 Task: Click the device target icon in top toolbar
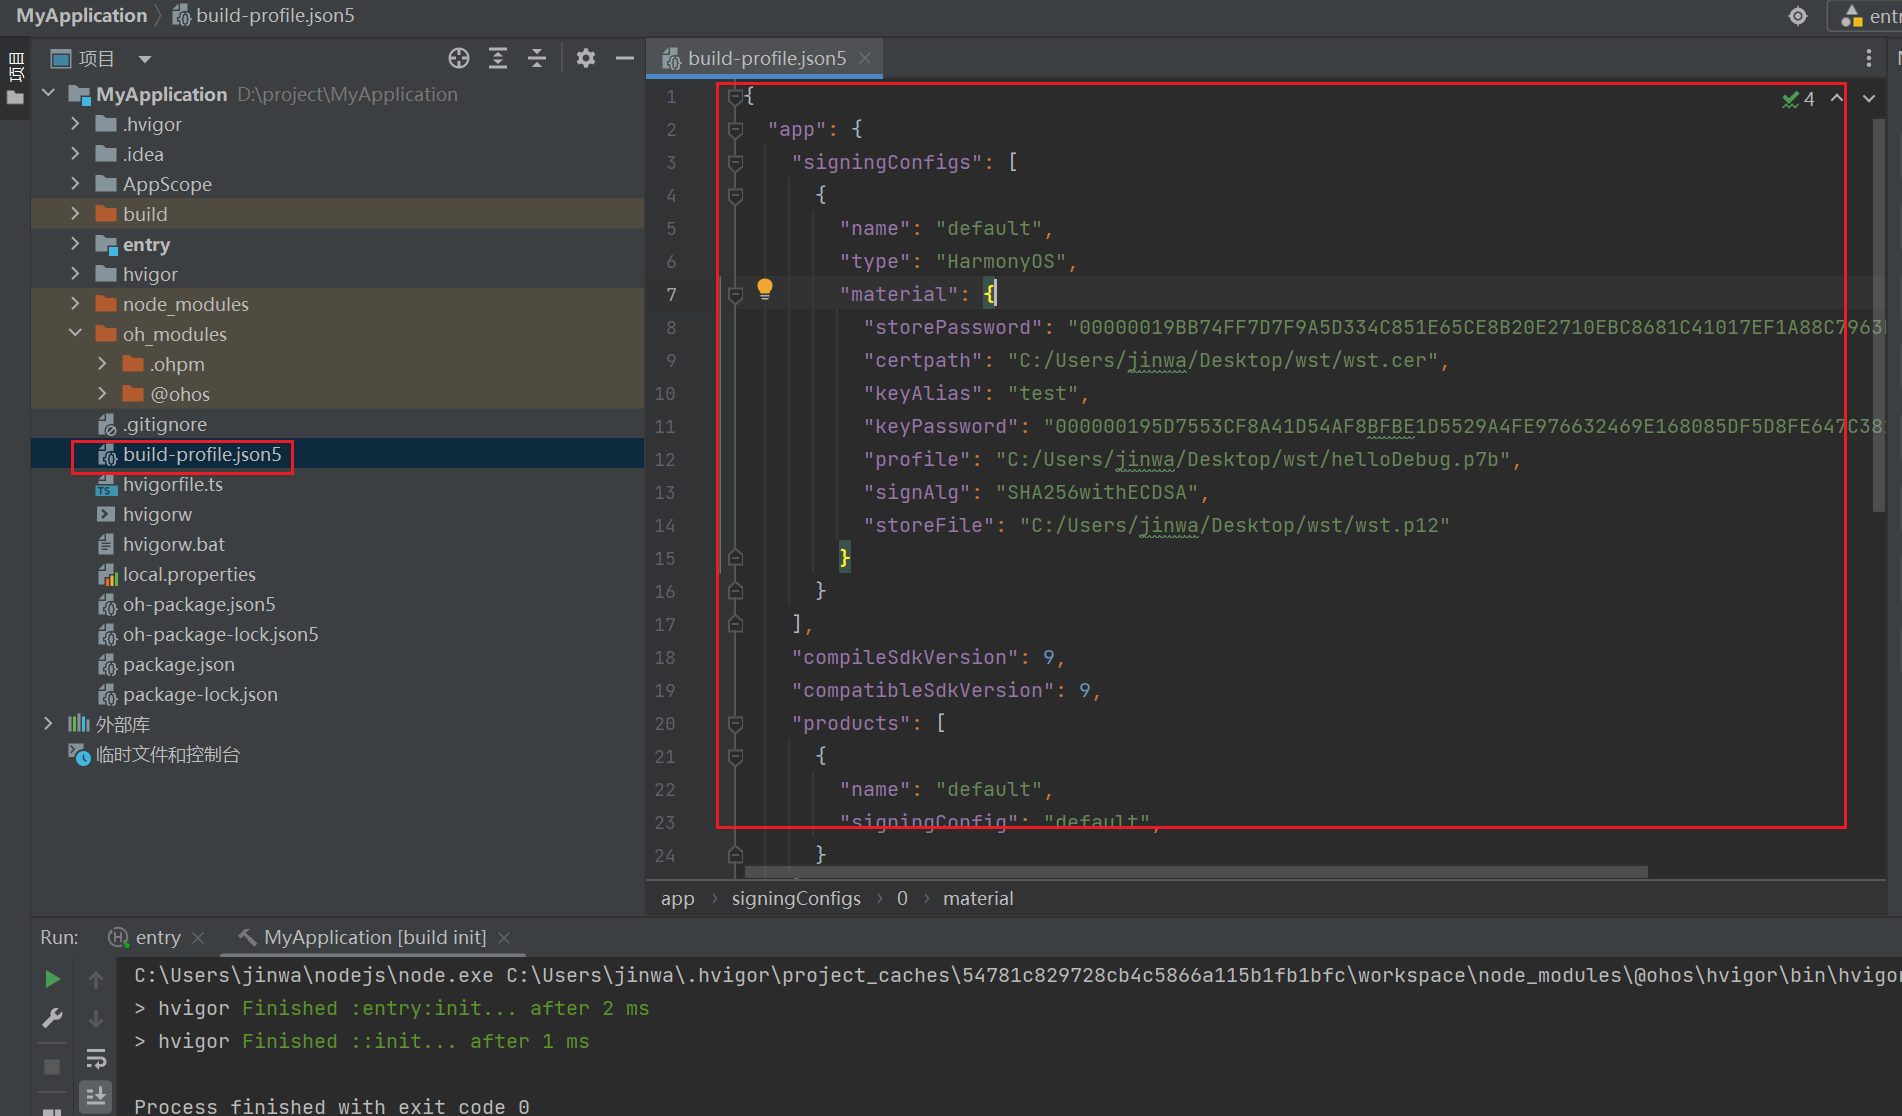1798,16
